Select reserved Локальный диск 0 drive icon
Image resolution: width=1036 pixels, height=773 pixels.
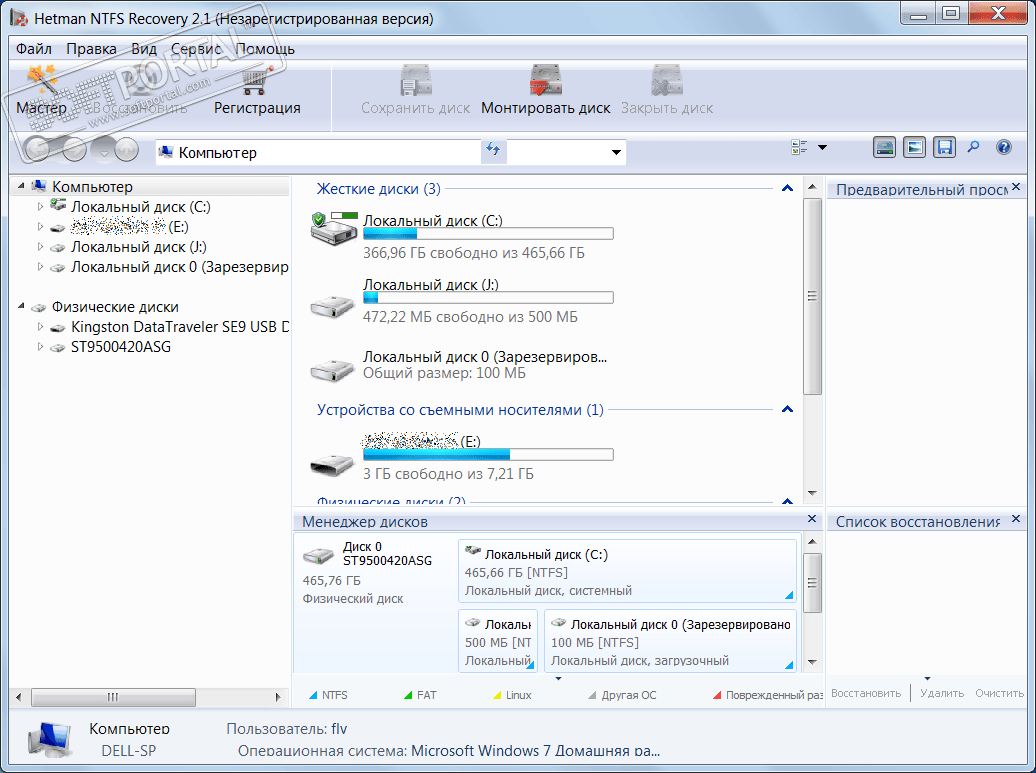click(x=333, y=370)
